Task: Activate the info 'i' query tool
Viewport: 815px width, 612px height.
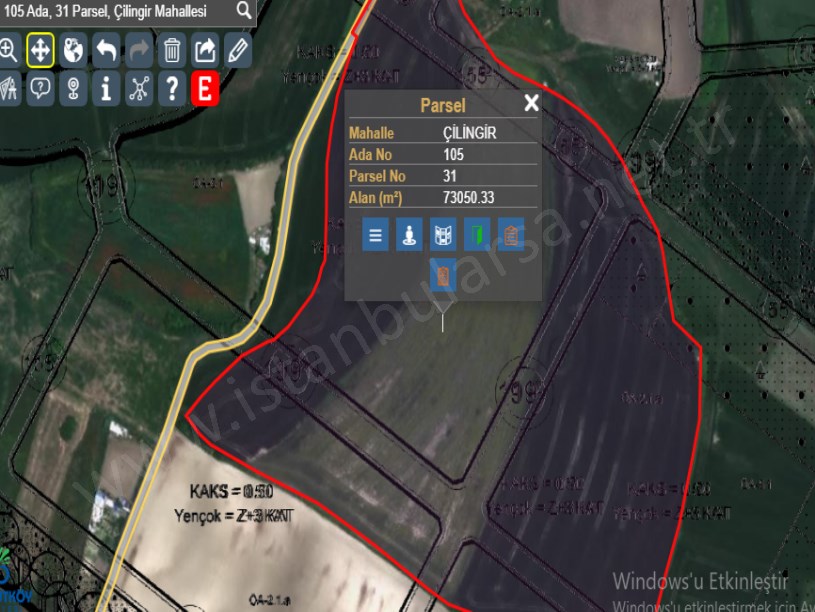Action: pyautogui.click(x=106, y=89)
